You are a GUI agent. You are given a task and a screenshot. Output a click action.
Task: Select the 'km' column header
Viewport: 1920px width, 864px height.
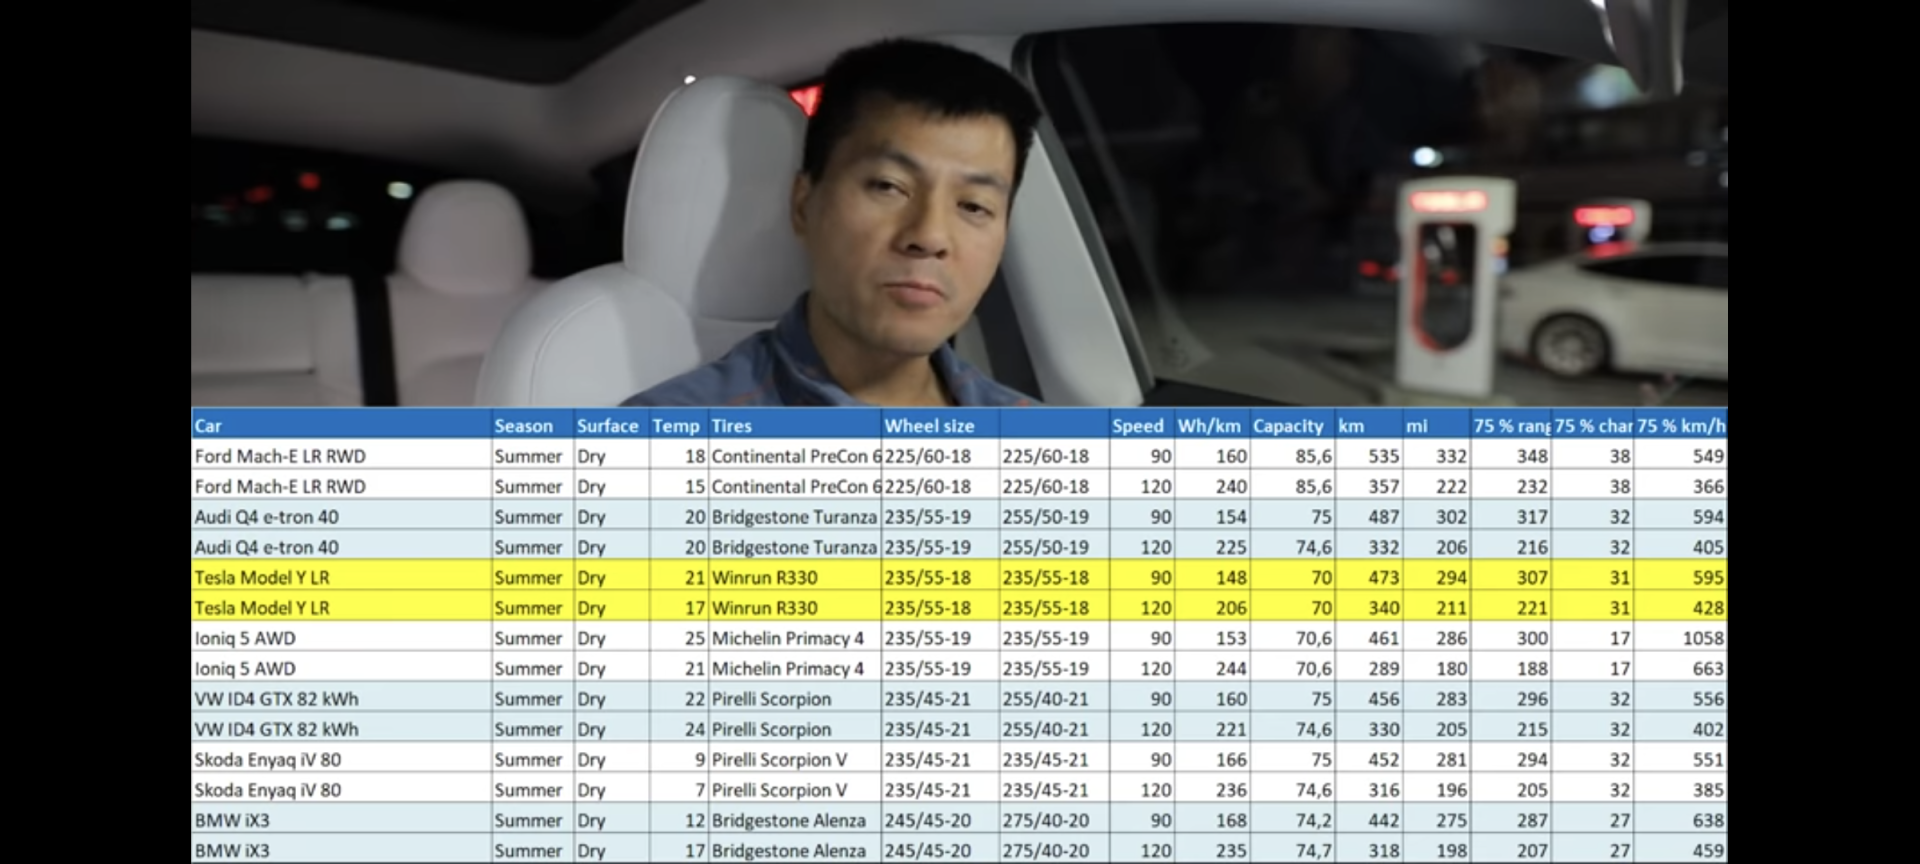tap(1369, 425)
